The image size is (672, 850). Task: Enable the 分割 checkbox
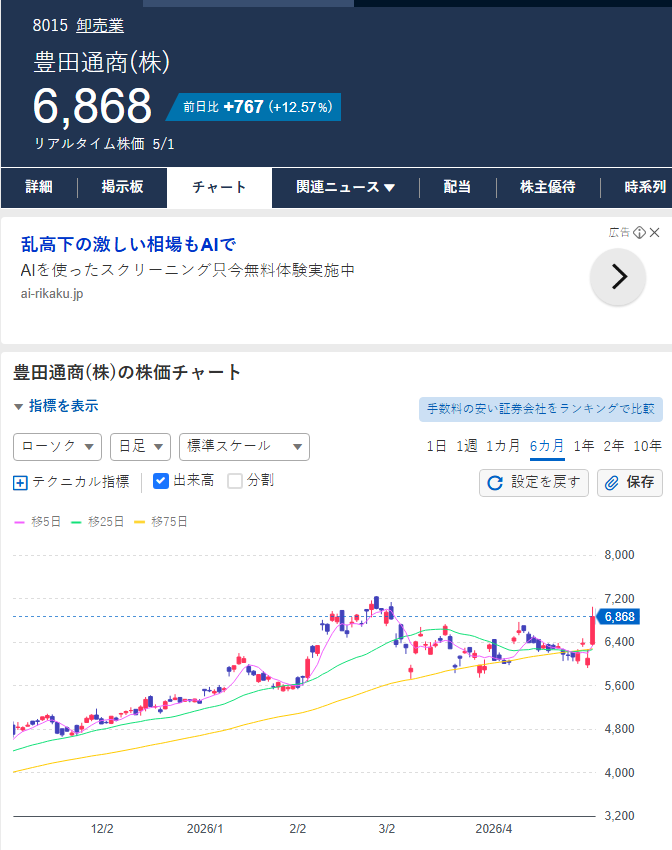pyautogui.click(x=235, y=481)
